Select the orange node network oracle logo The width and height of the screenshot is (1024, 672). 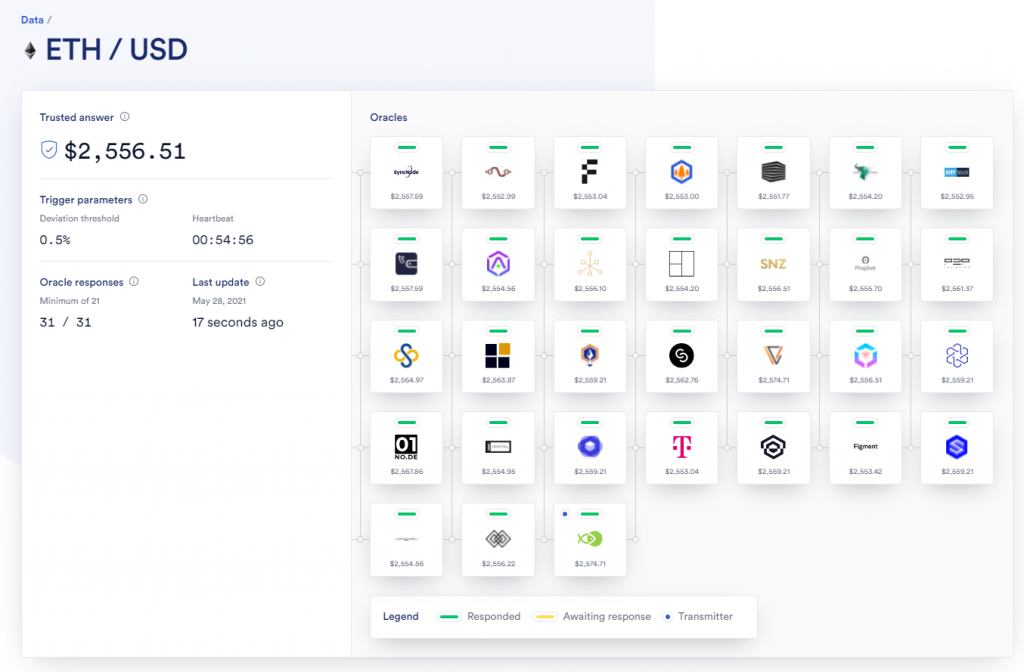tap(590, 264)
